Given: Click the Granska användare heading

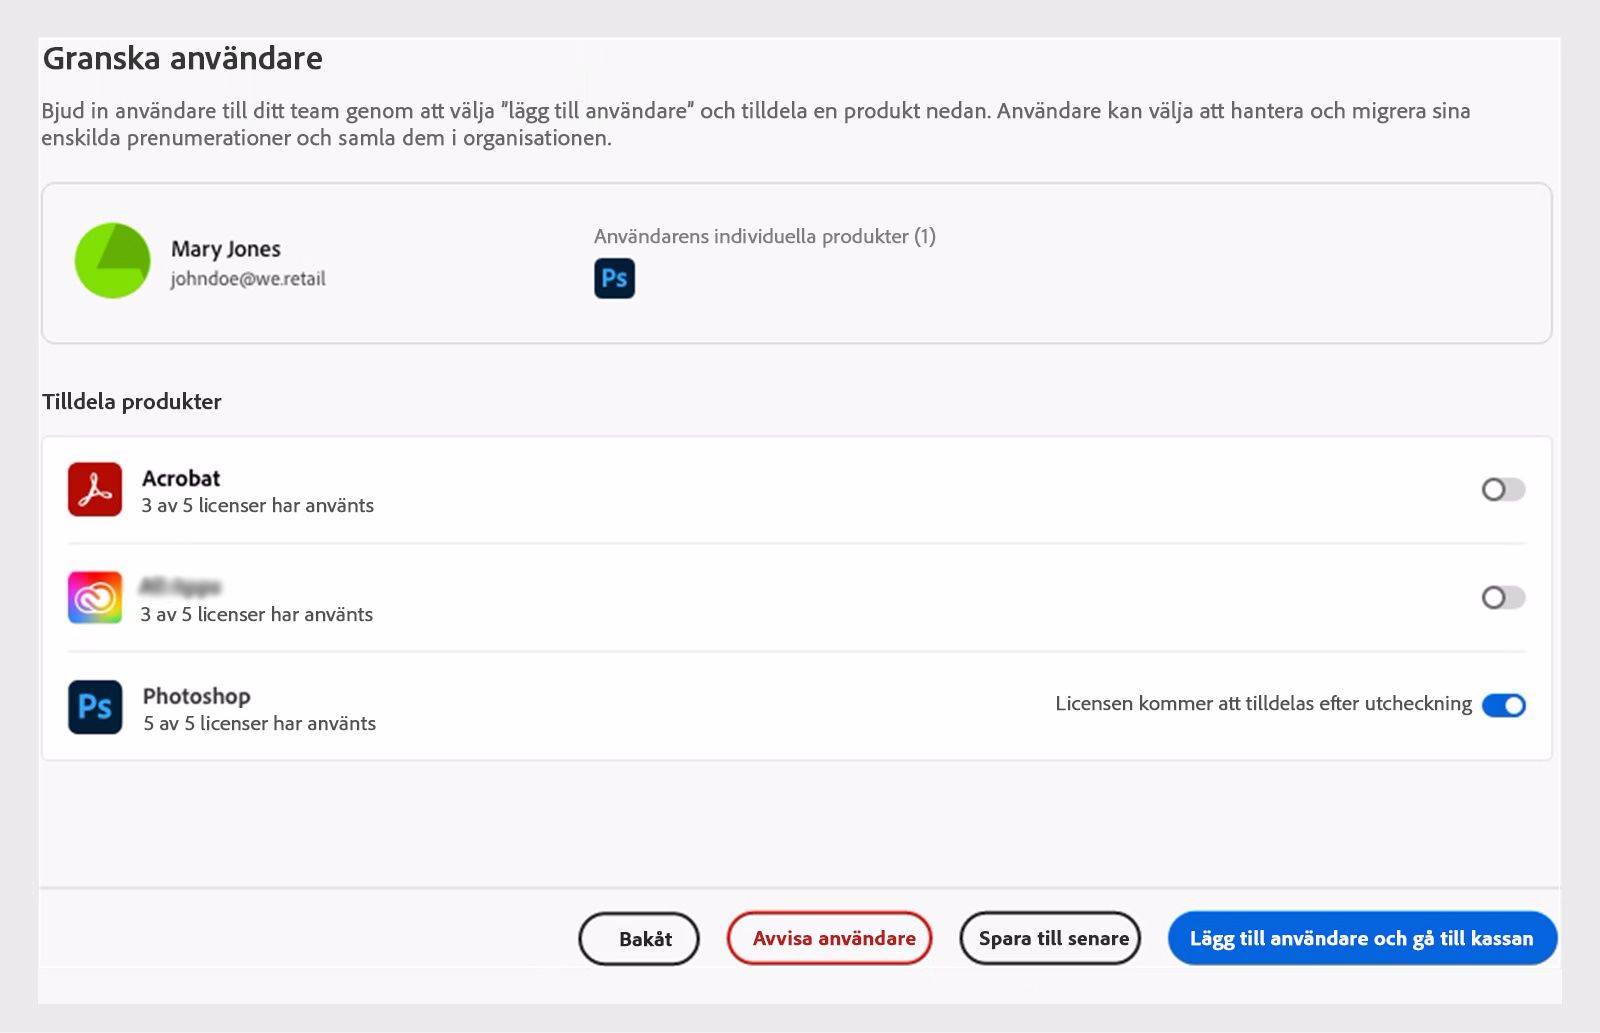Looking at the screenshot, I should (x=183, y=59).
